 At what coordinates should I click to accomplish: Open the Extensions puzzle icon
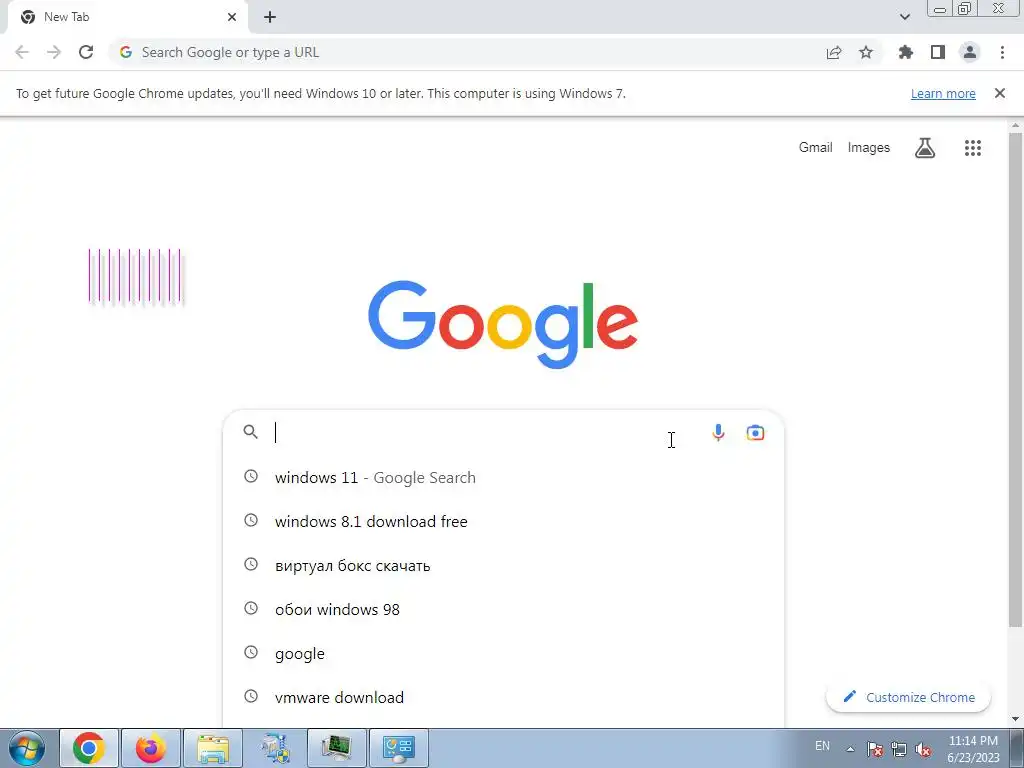[x=905, y=52]
